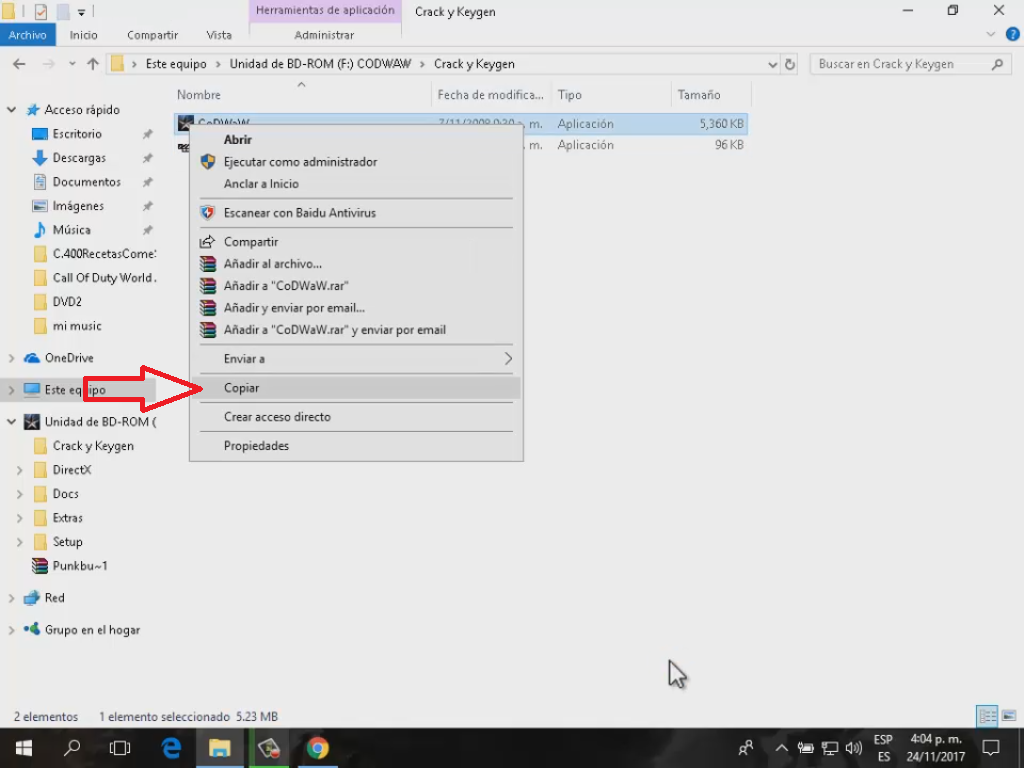The width and height of the screenshot is (1024, 768).
Task: Open the DVD2 folder in sidebar
Action: [x=67, y=302]
